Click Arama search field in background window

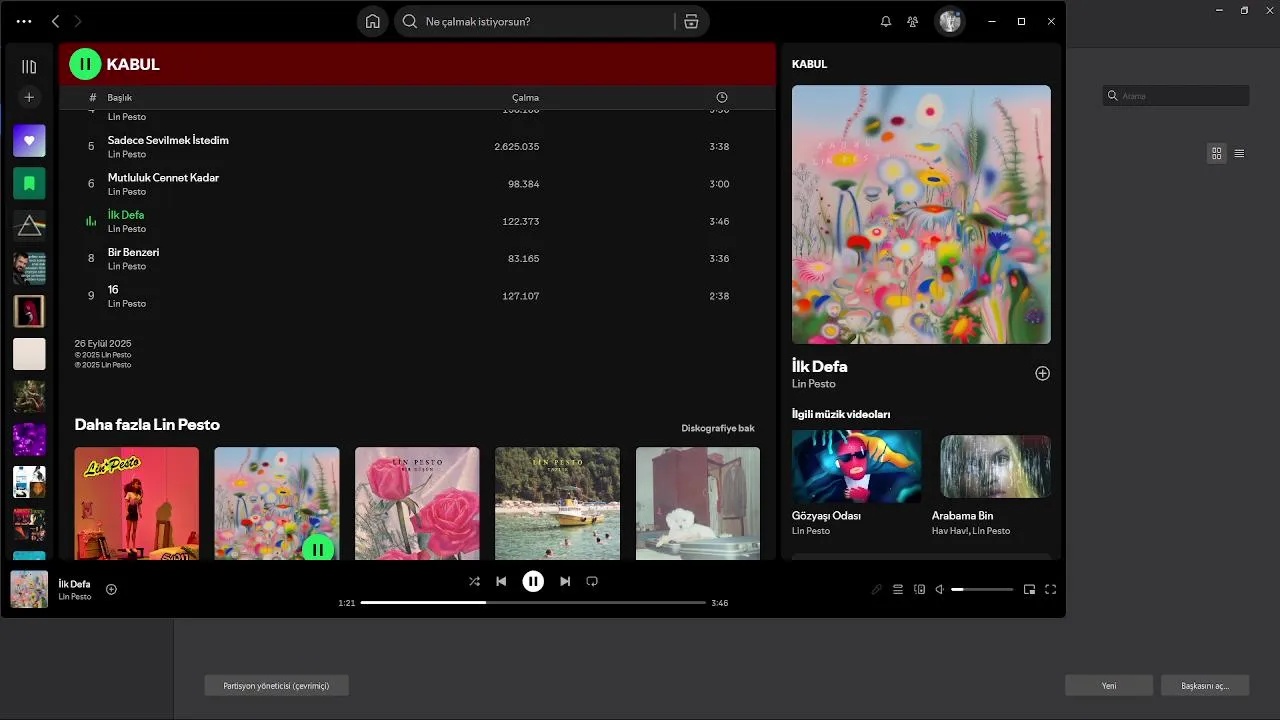pos(1176,96)
